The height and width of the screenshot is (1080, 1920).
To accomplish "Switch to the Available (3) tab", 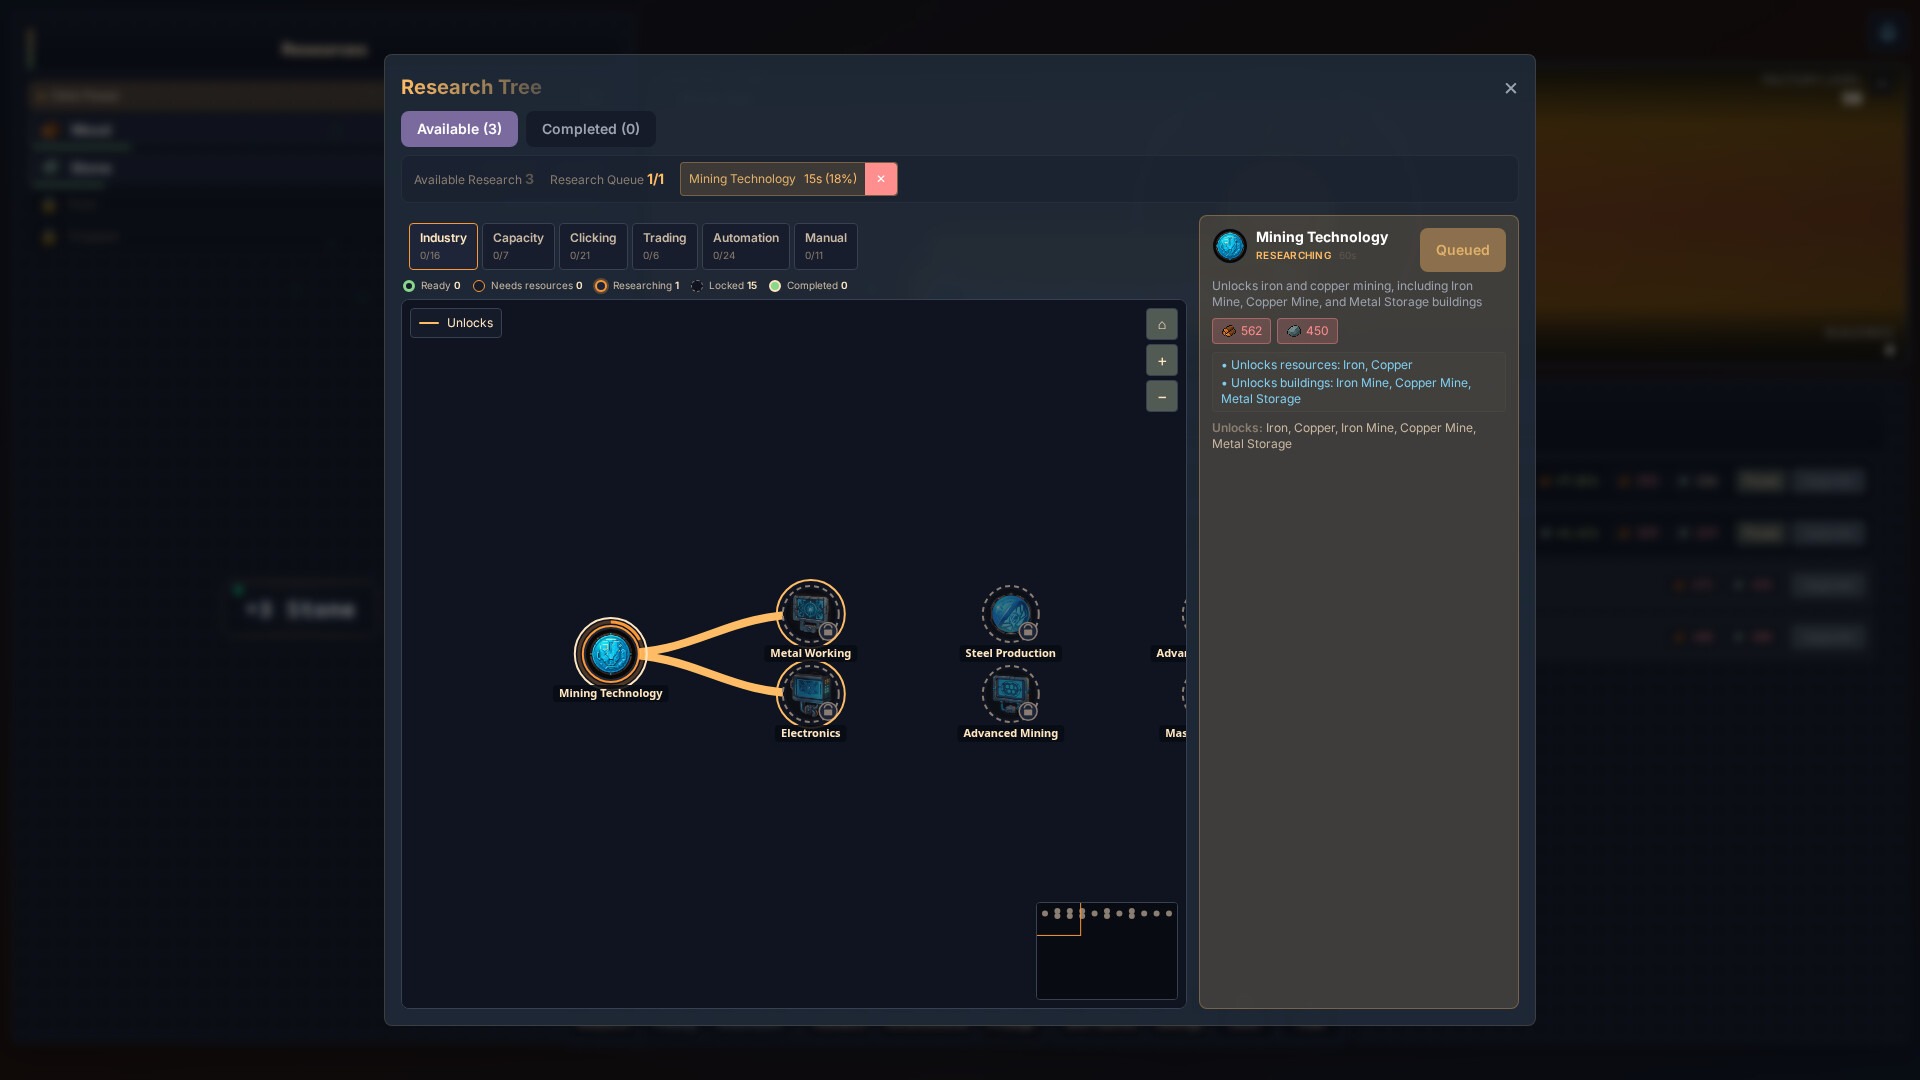I will click(459, 129).
